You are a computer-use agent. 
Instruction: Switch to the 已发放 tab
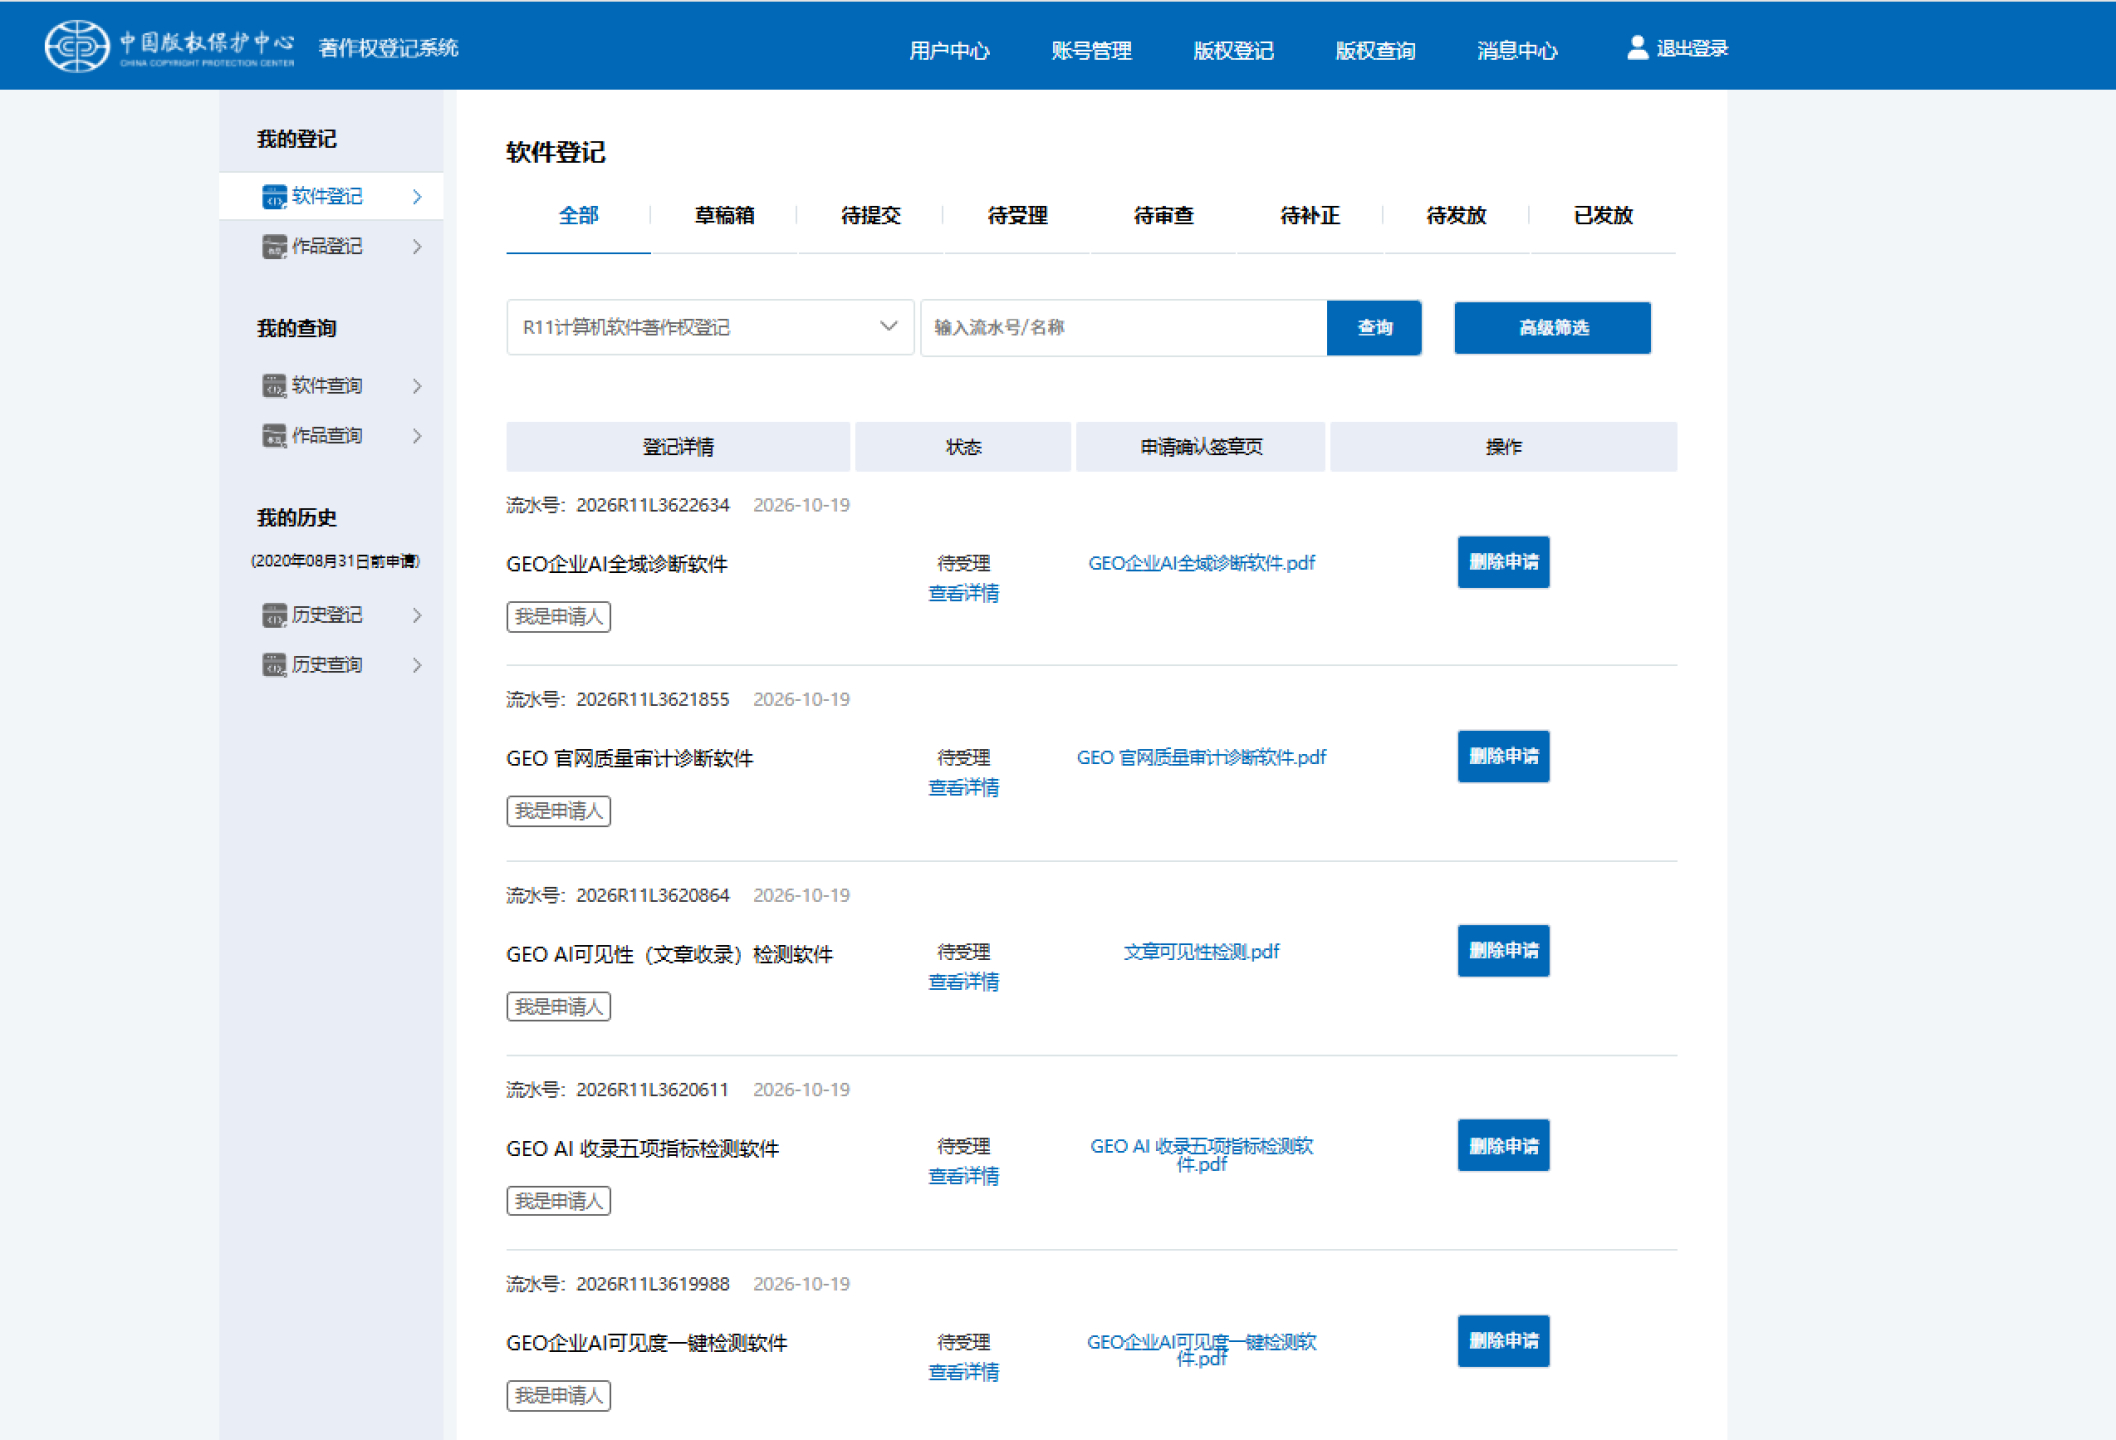point(1602,215)
